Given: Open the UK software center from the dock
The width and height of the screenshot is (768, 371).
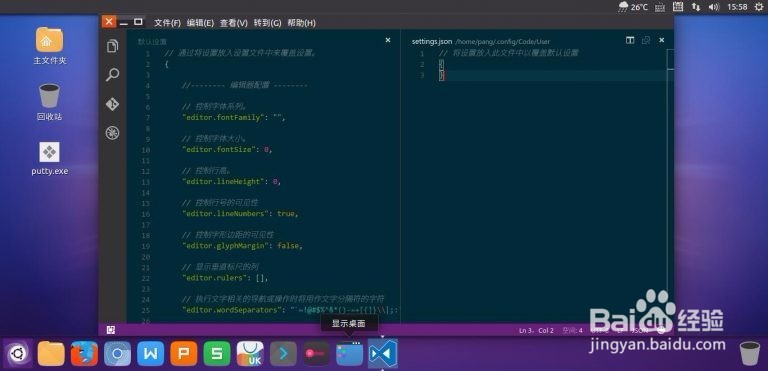Looking at the screenshot, I should 250,353.
